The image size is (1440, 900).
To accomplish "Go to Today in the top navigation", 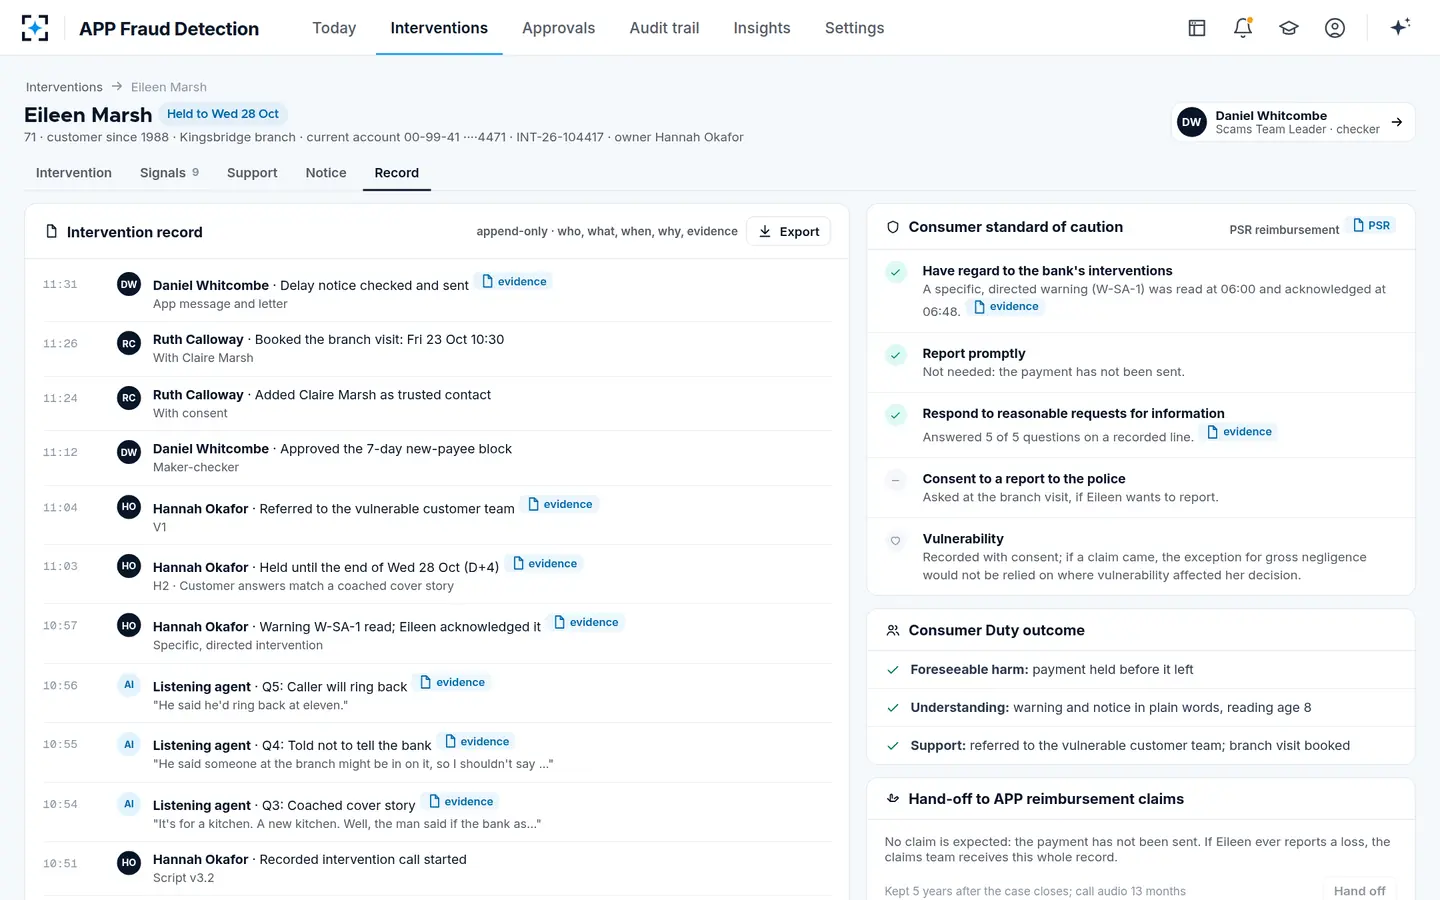I will click(334, 28).
